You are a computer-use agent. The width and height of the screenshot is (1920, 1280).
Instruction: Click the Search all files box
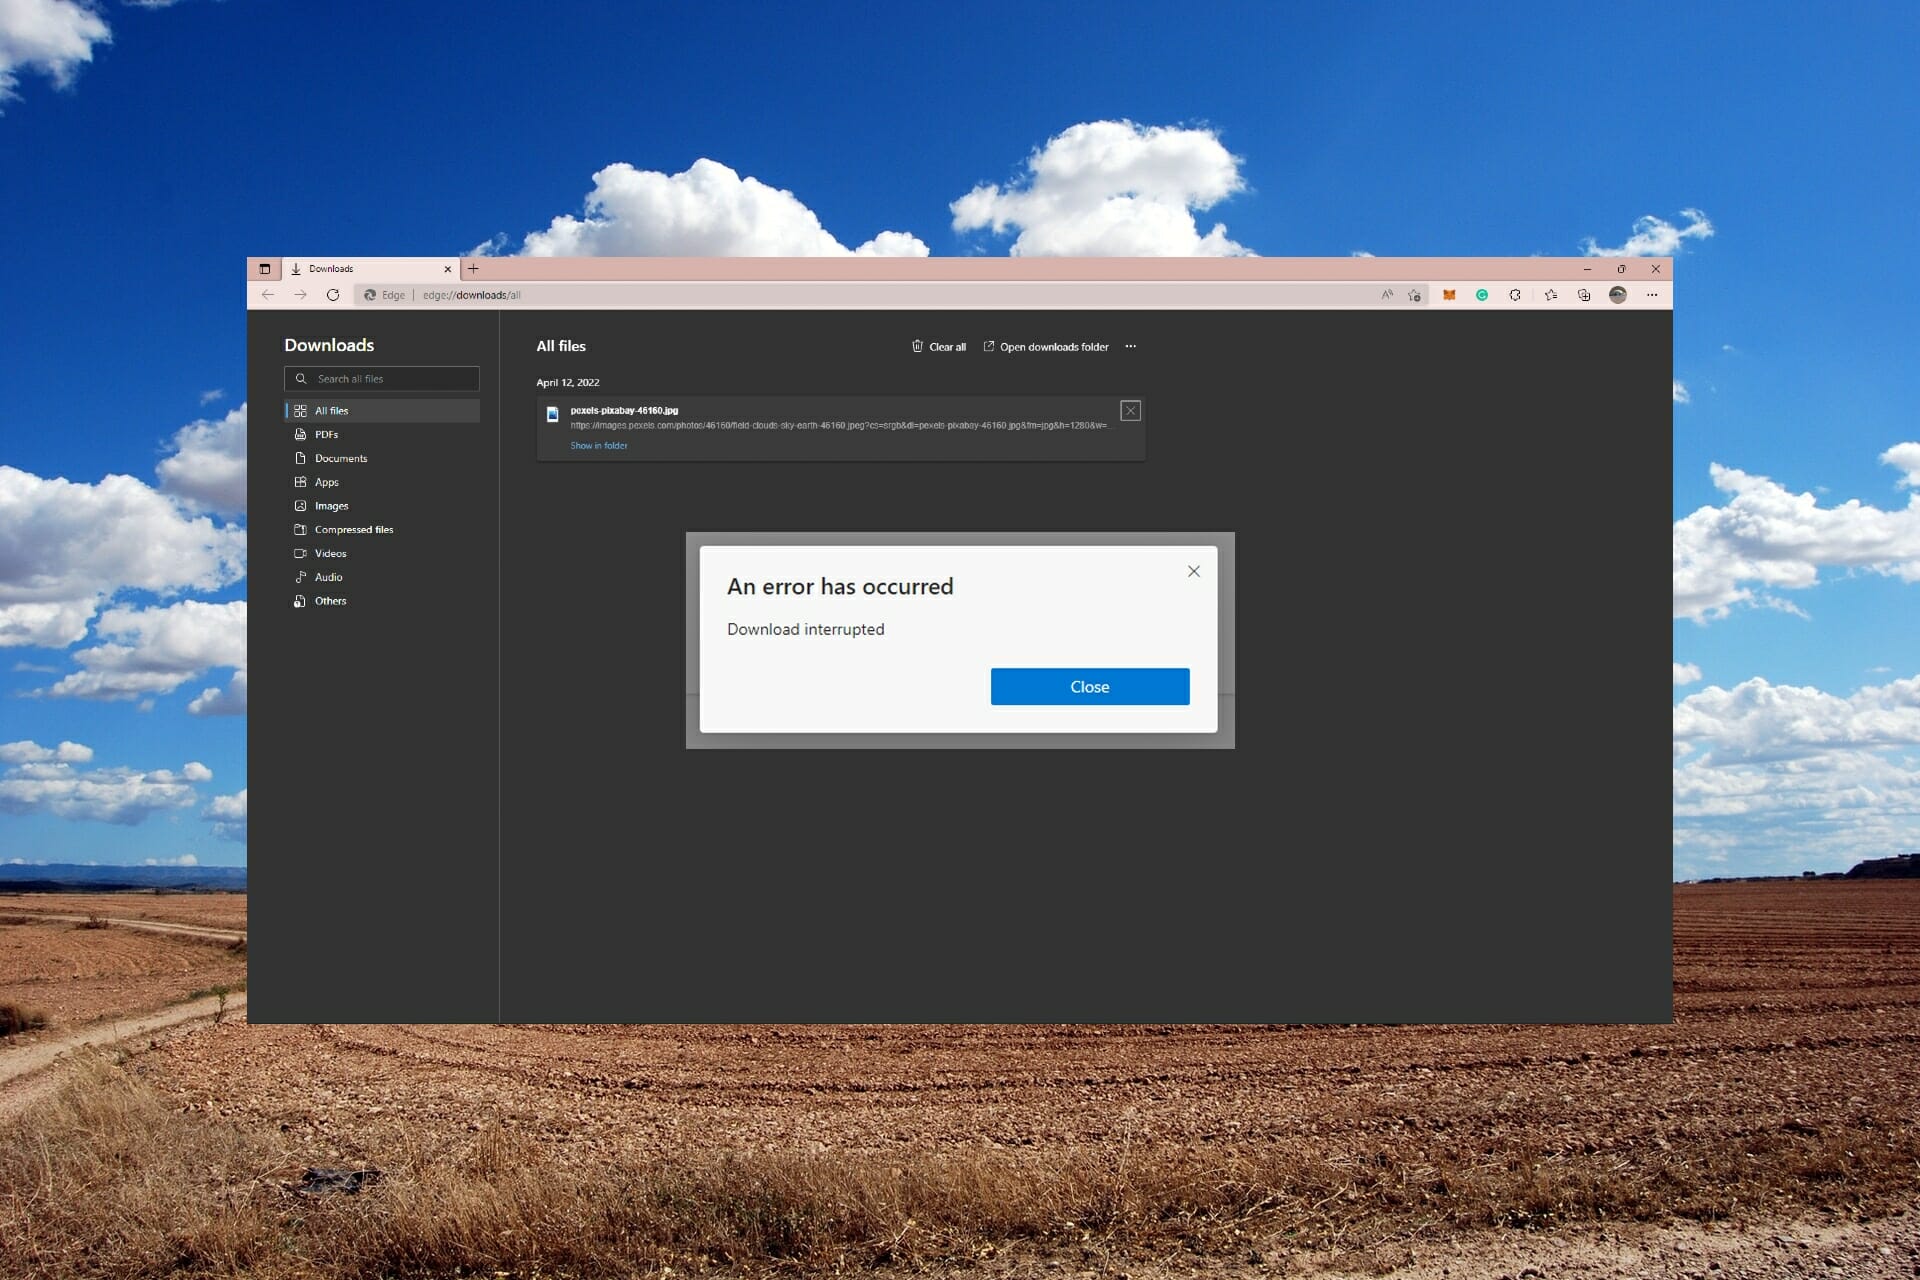pos(382,379)
